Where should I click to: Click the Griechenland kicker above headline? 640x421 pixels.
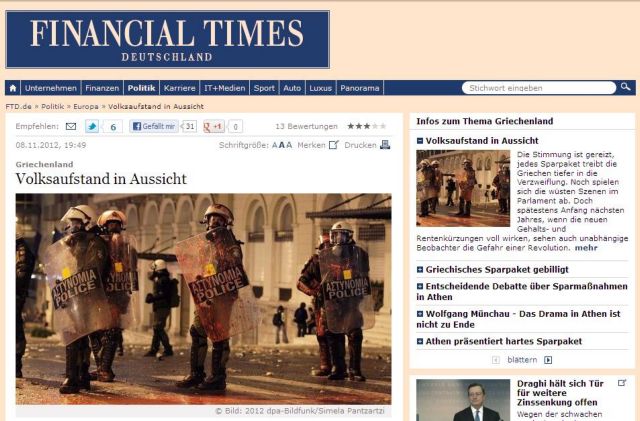tap(44, 164)
